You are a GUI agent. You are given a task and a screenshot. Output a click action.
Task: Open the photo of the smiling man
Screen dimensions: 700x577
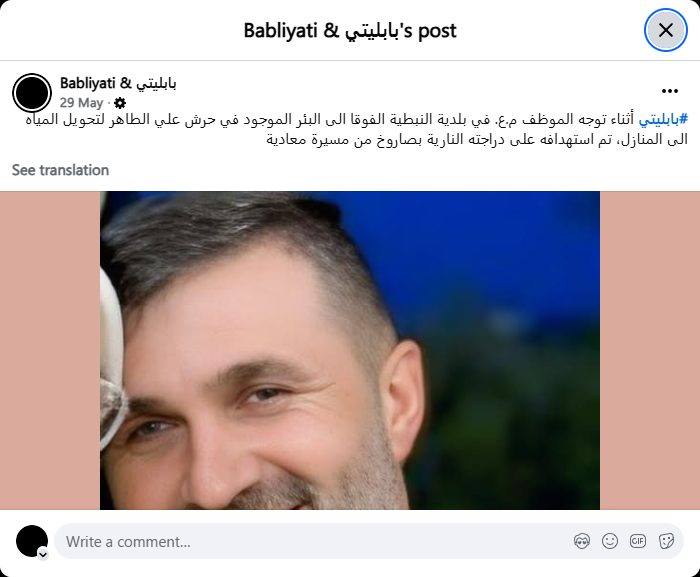350,351
